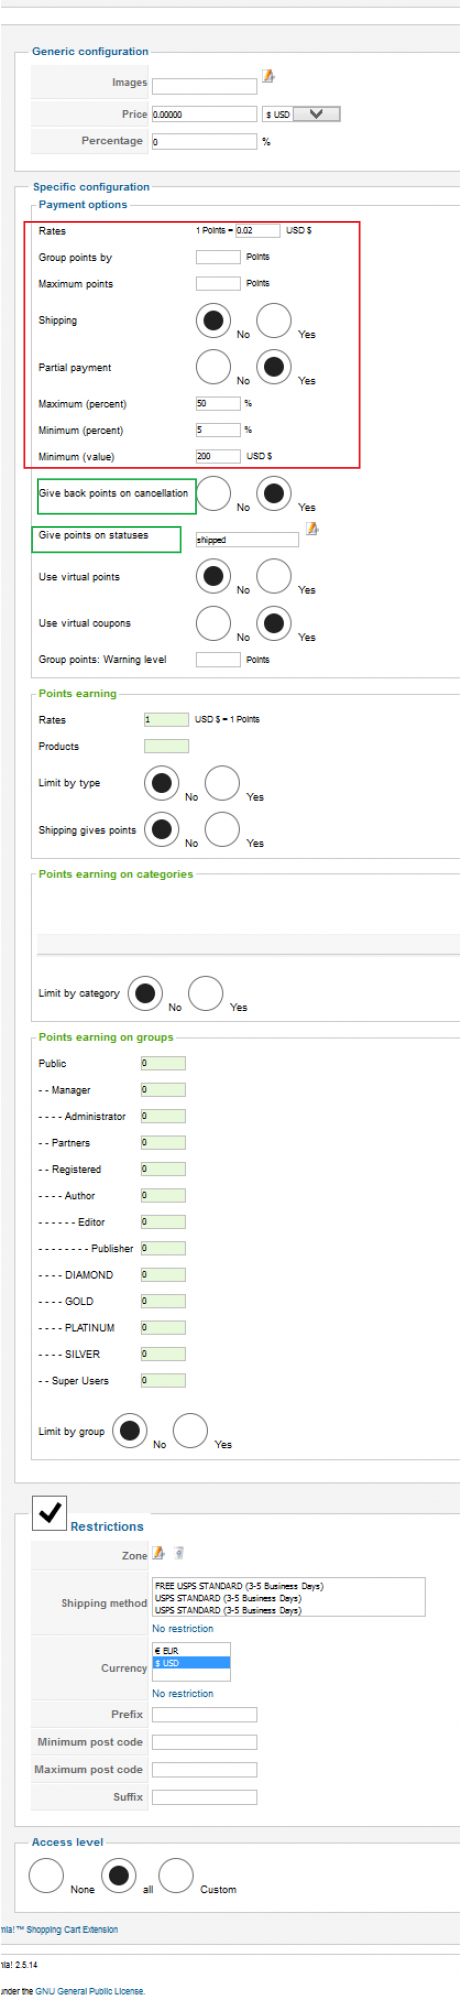The height and width of the screenshot is (2000, 461).
Task: Open the Shopping Cart Extension link
Action: pyautogui.click(x=71, y=1929)
